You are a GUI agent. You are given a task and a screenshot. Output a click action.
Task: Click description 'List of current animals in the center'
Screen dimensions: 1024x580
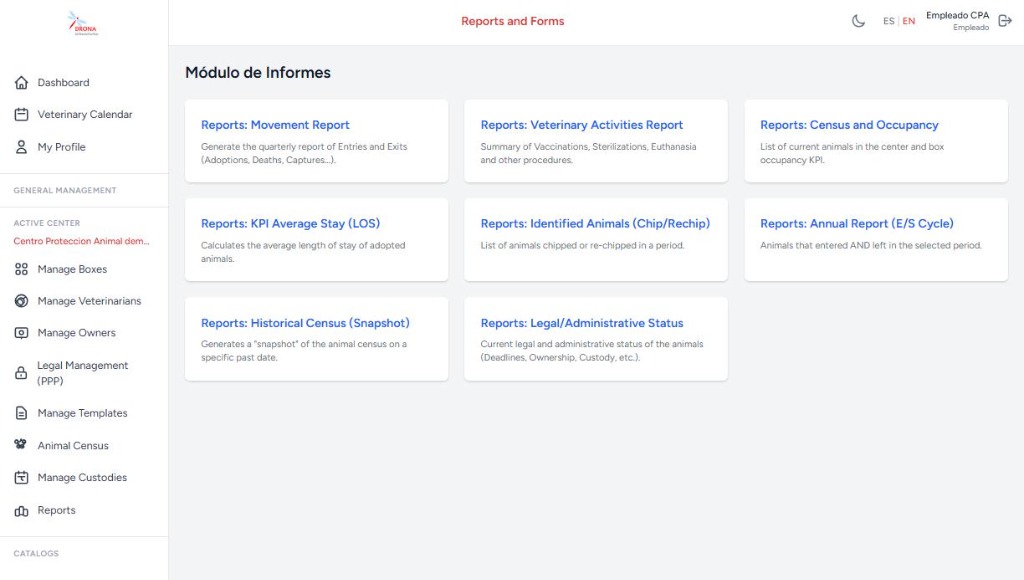point(852,153)
